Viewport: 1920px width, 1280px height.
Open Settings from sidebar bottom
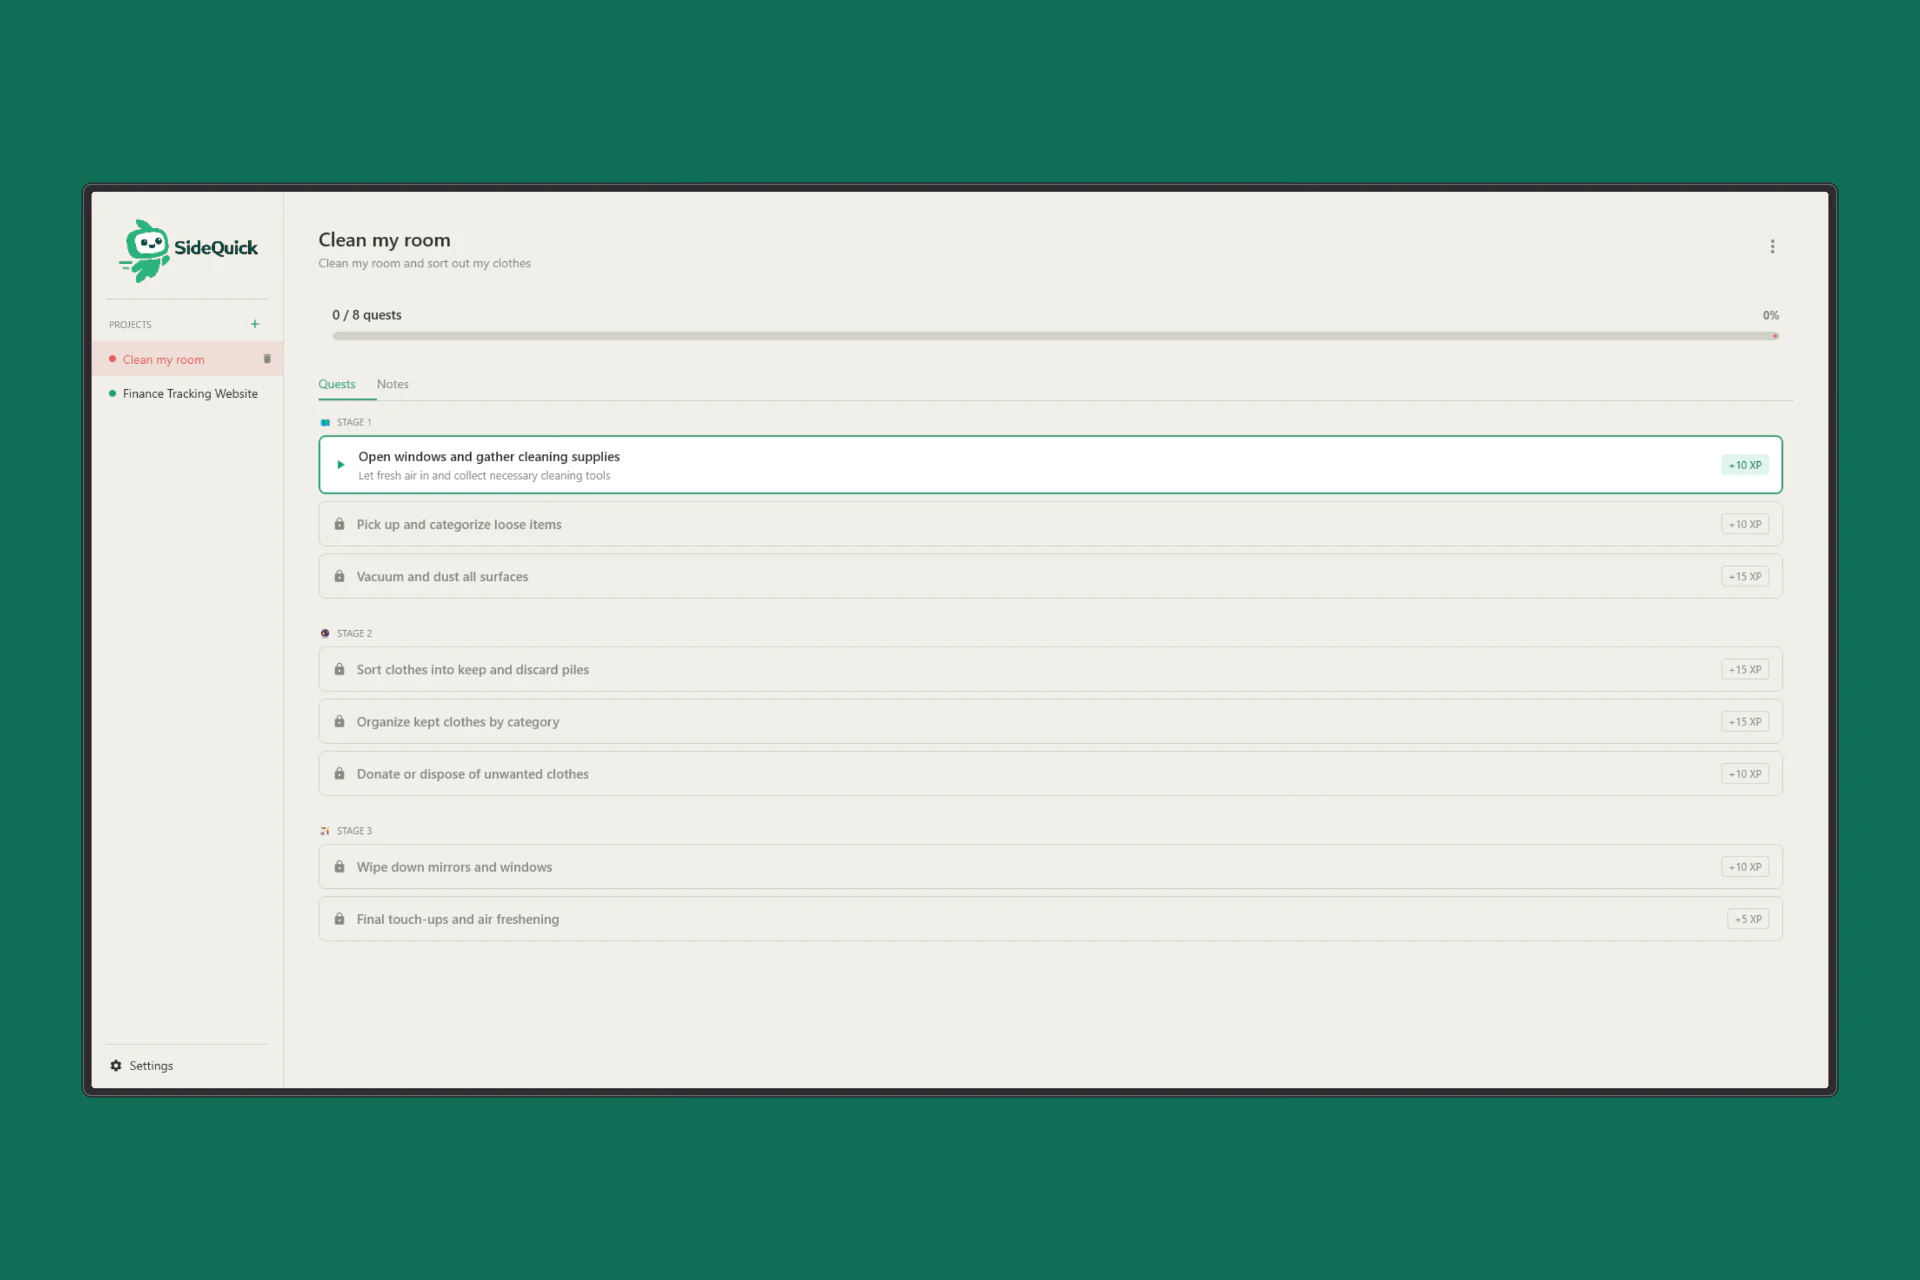[151, 1066]
